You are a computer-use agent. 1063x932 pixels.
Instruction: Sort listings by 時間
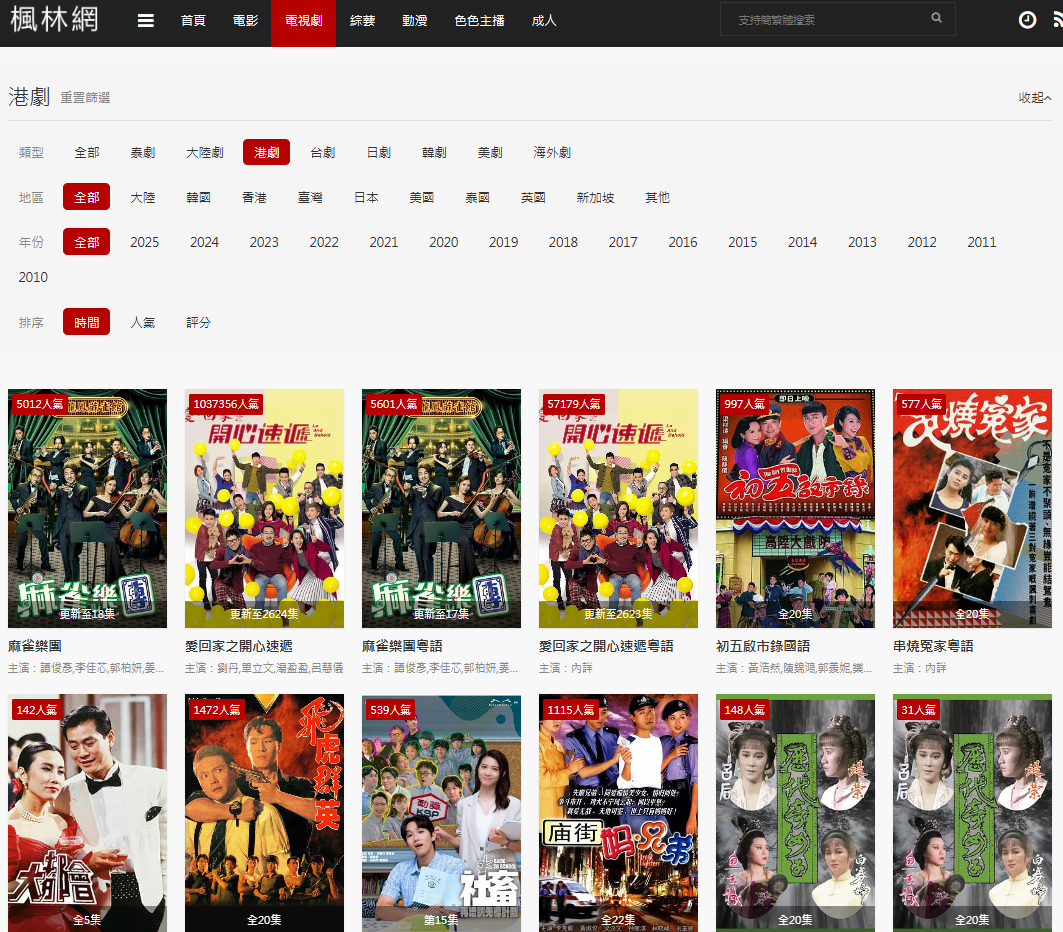(x=87, y=322)
